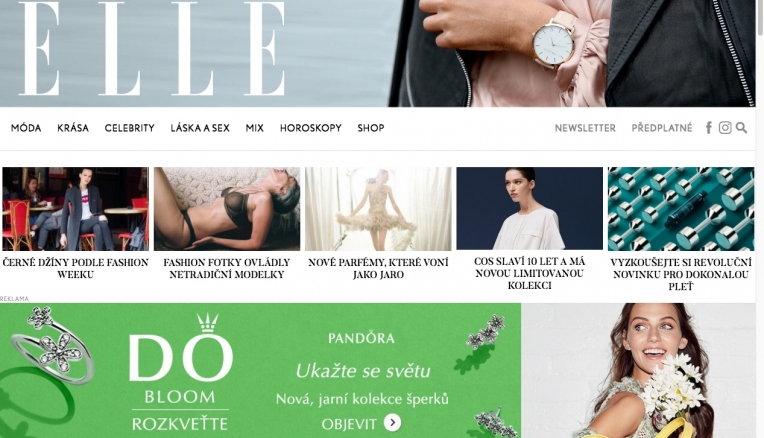Viewport: 764px width, 438px height.
Task: Click the PŘEDPLATNÉ link
Action: [x=662, y=128]
